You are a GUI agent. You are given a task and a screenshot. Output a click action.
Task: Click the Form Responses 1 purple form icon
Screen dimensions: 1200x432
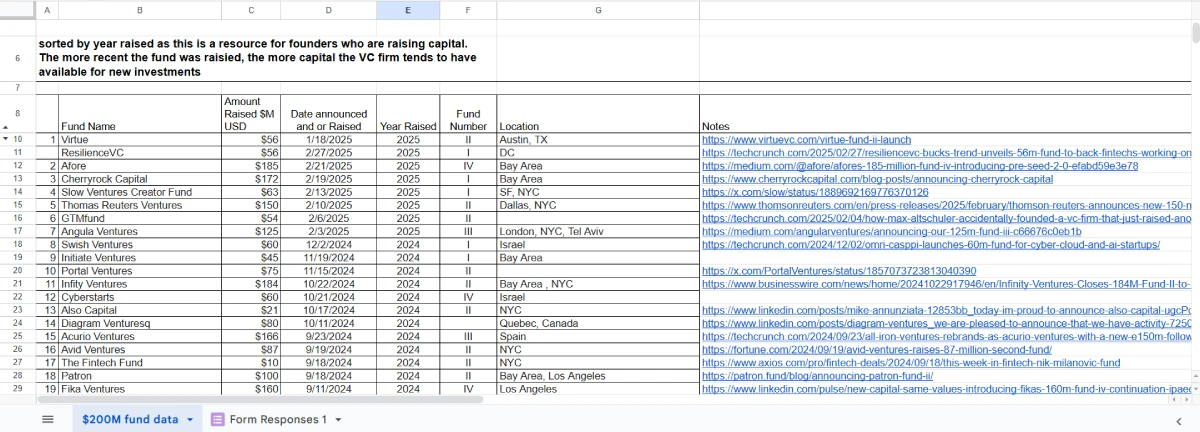pos(218,419)
